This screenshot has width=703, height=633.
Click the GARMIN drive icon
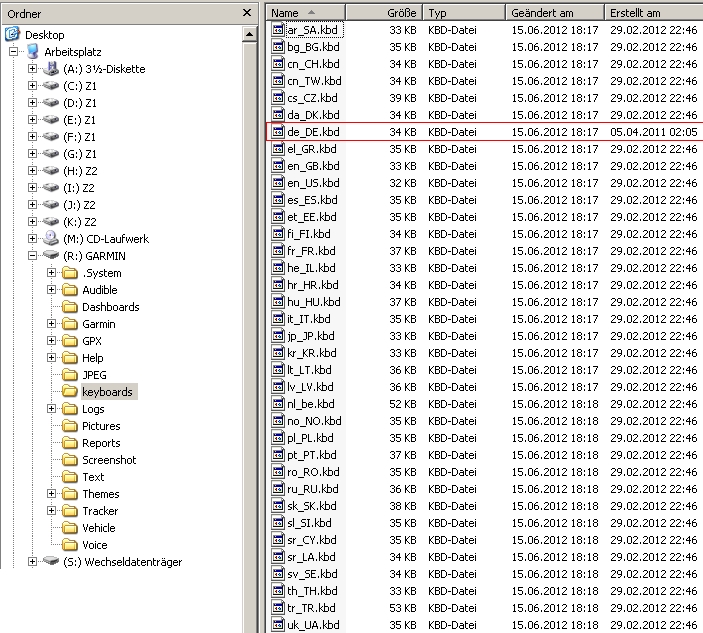[50, 256]
